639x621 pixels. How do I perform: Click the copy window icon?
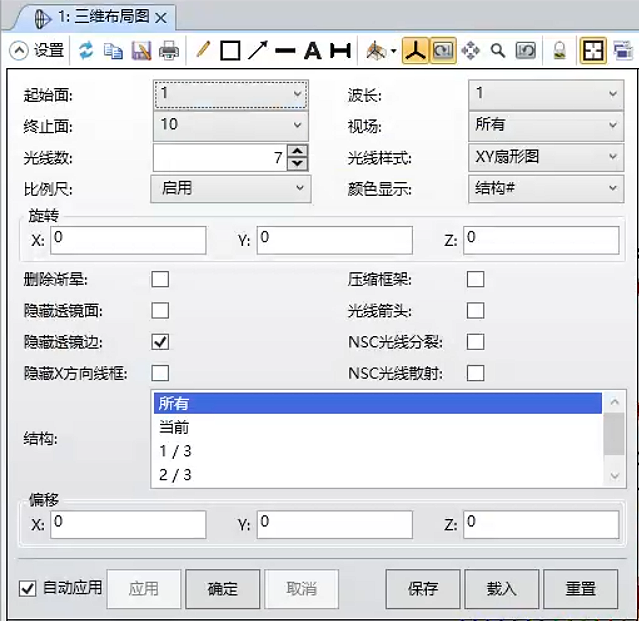[x=113, y=51]
